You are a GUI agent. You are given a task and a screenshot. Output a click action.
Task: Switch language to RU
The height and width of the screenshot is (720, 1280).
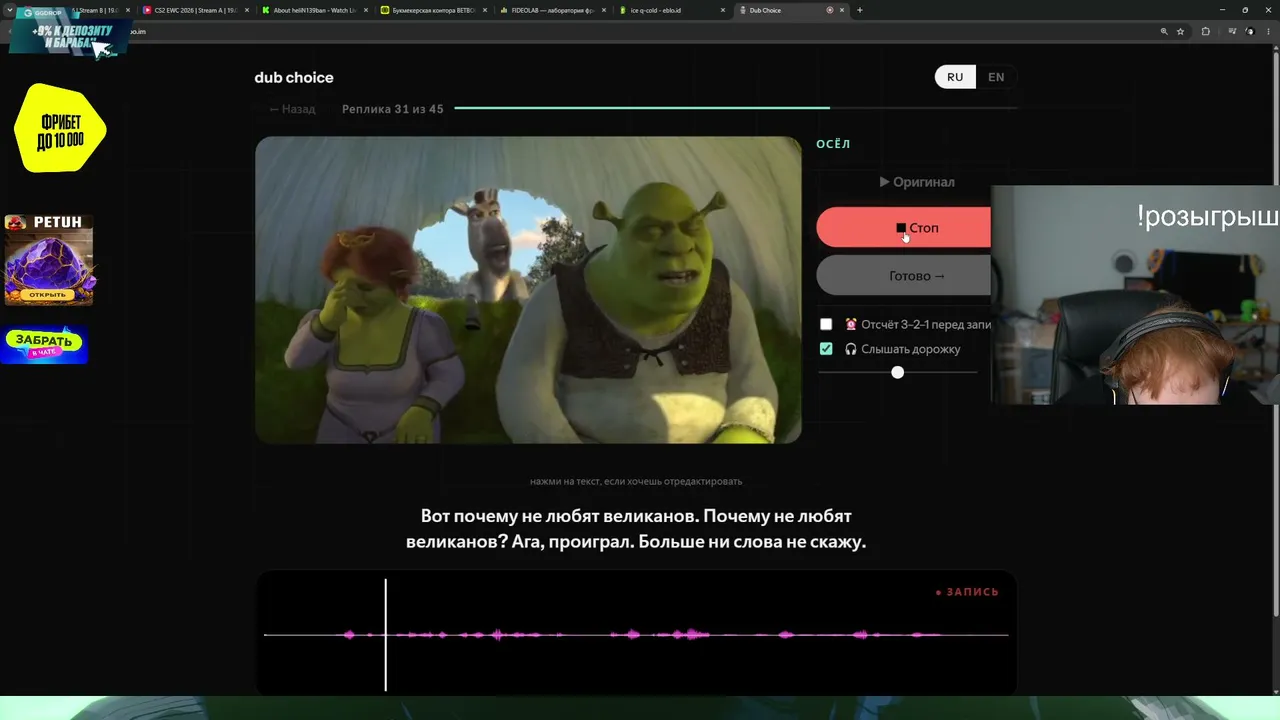click(955, 77)
